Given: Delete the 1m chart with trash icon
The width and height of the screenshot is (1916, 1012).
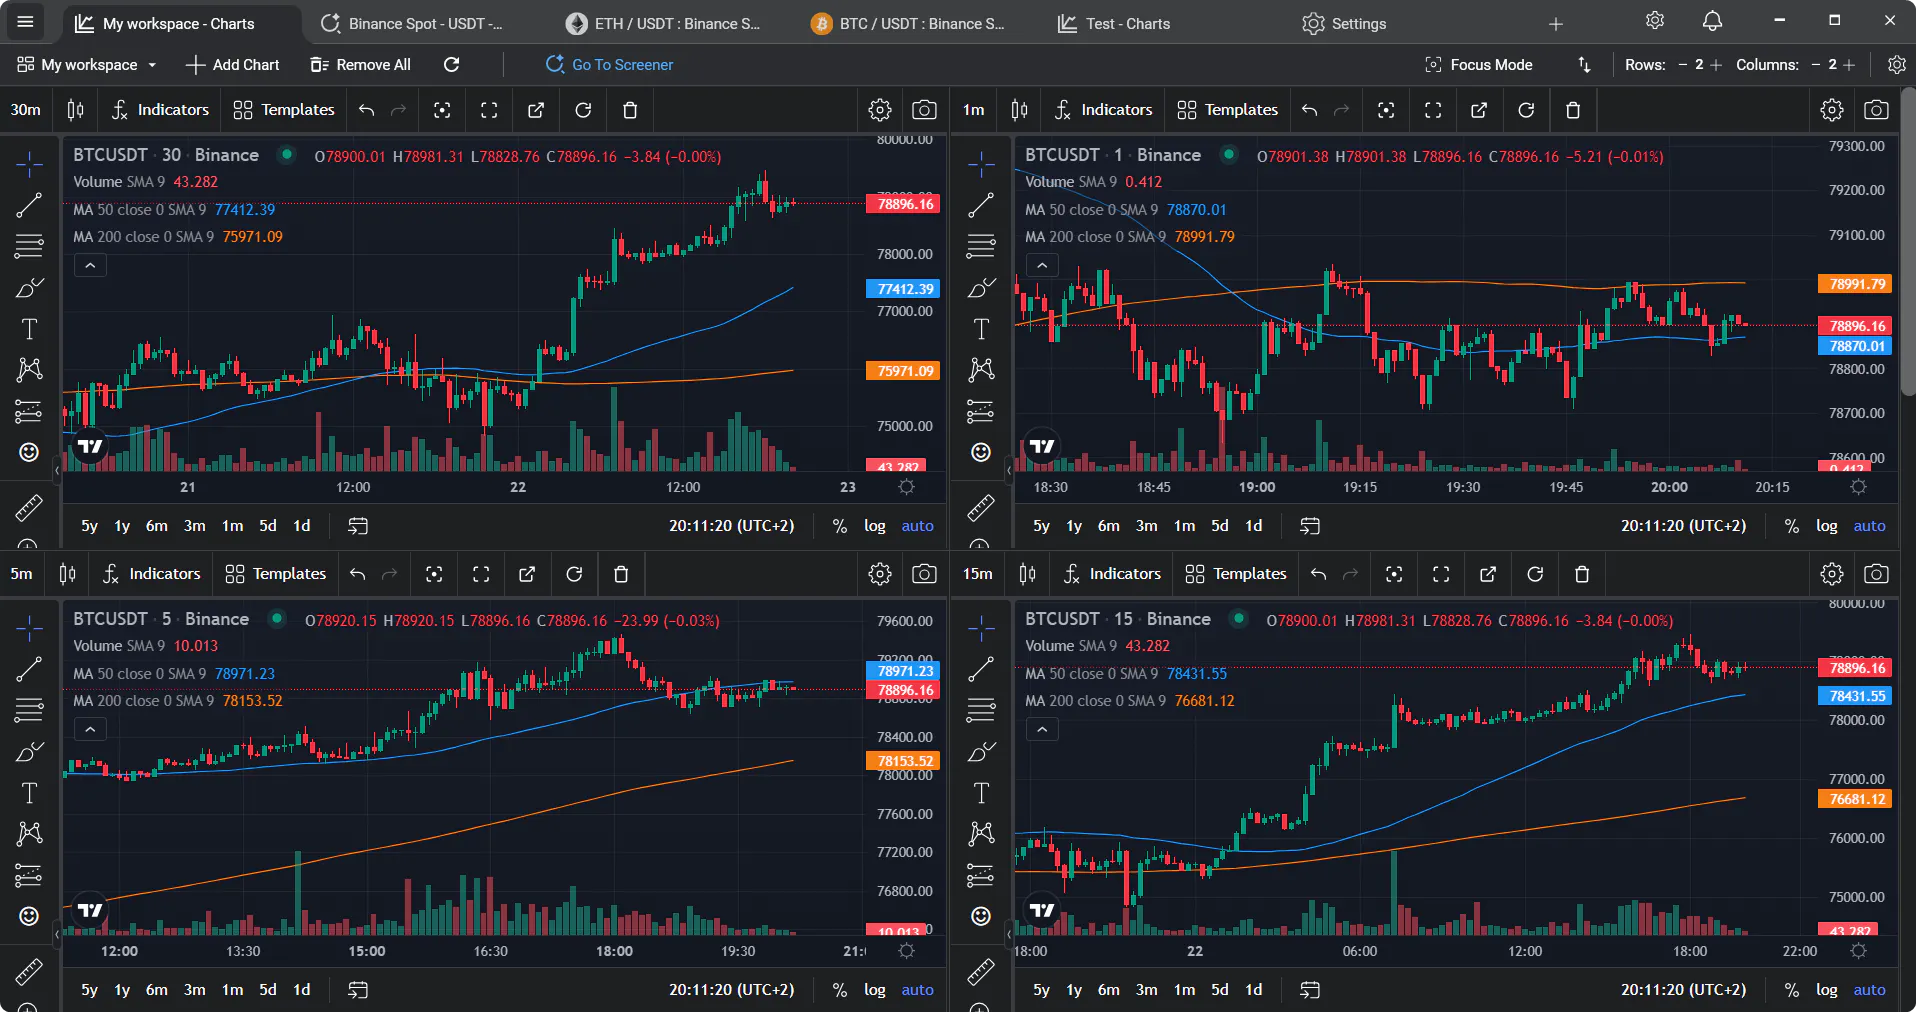Looking at the screenshot, I should coord(1572,110).
